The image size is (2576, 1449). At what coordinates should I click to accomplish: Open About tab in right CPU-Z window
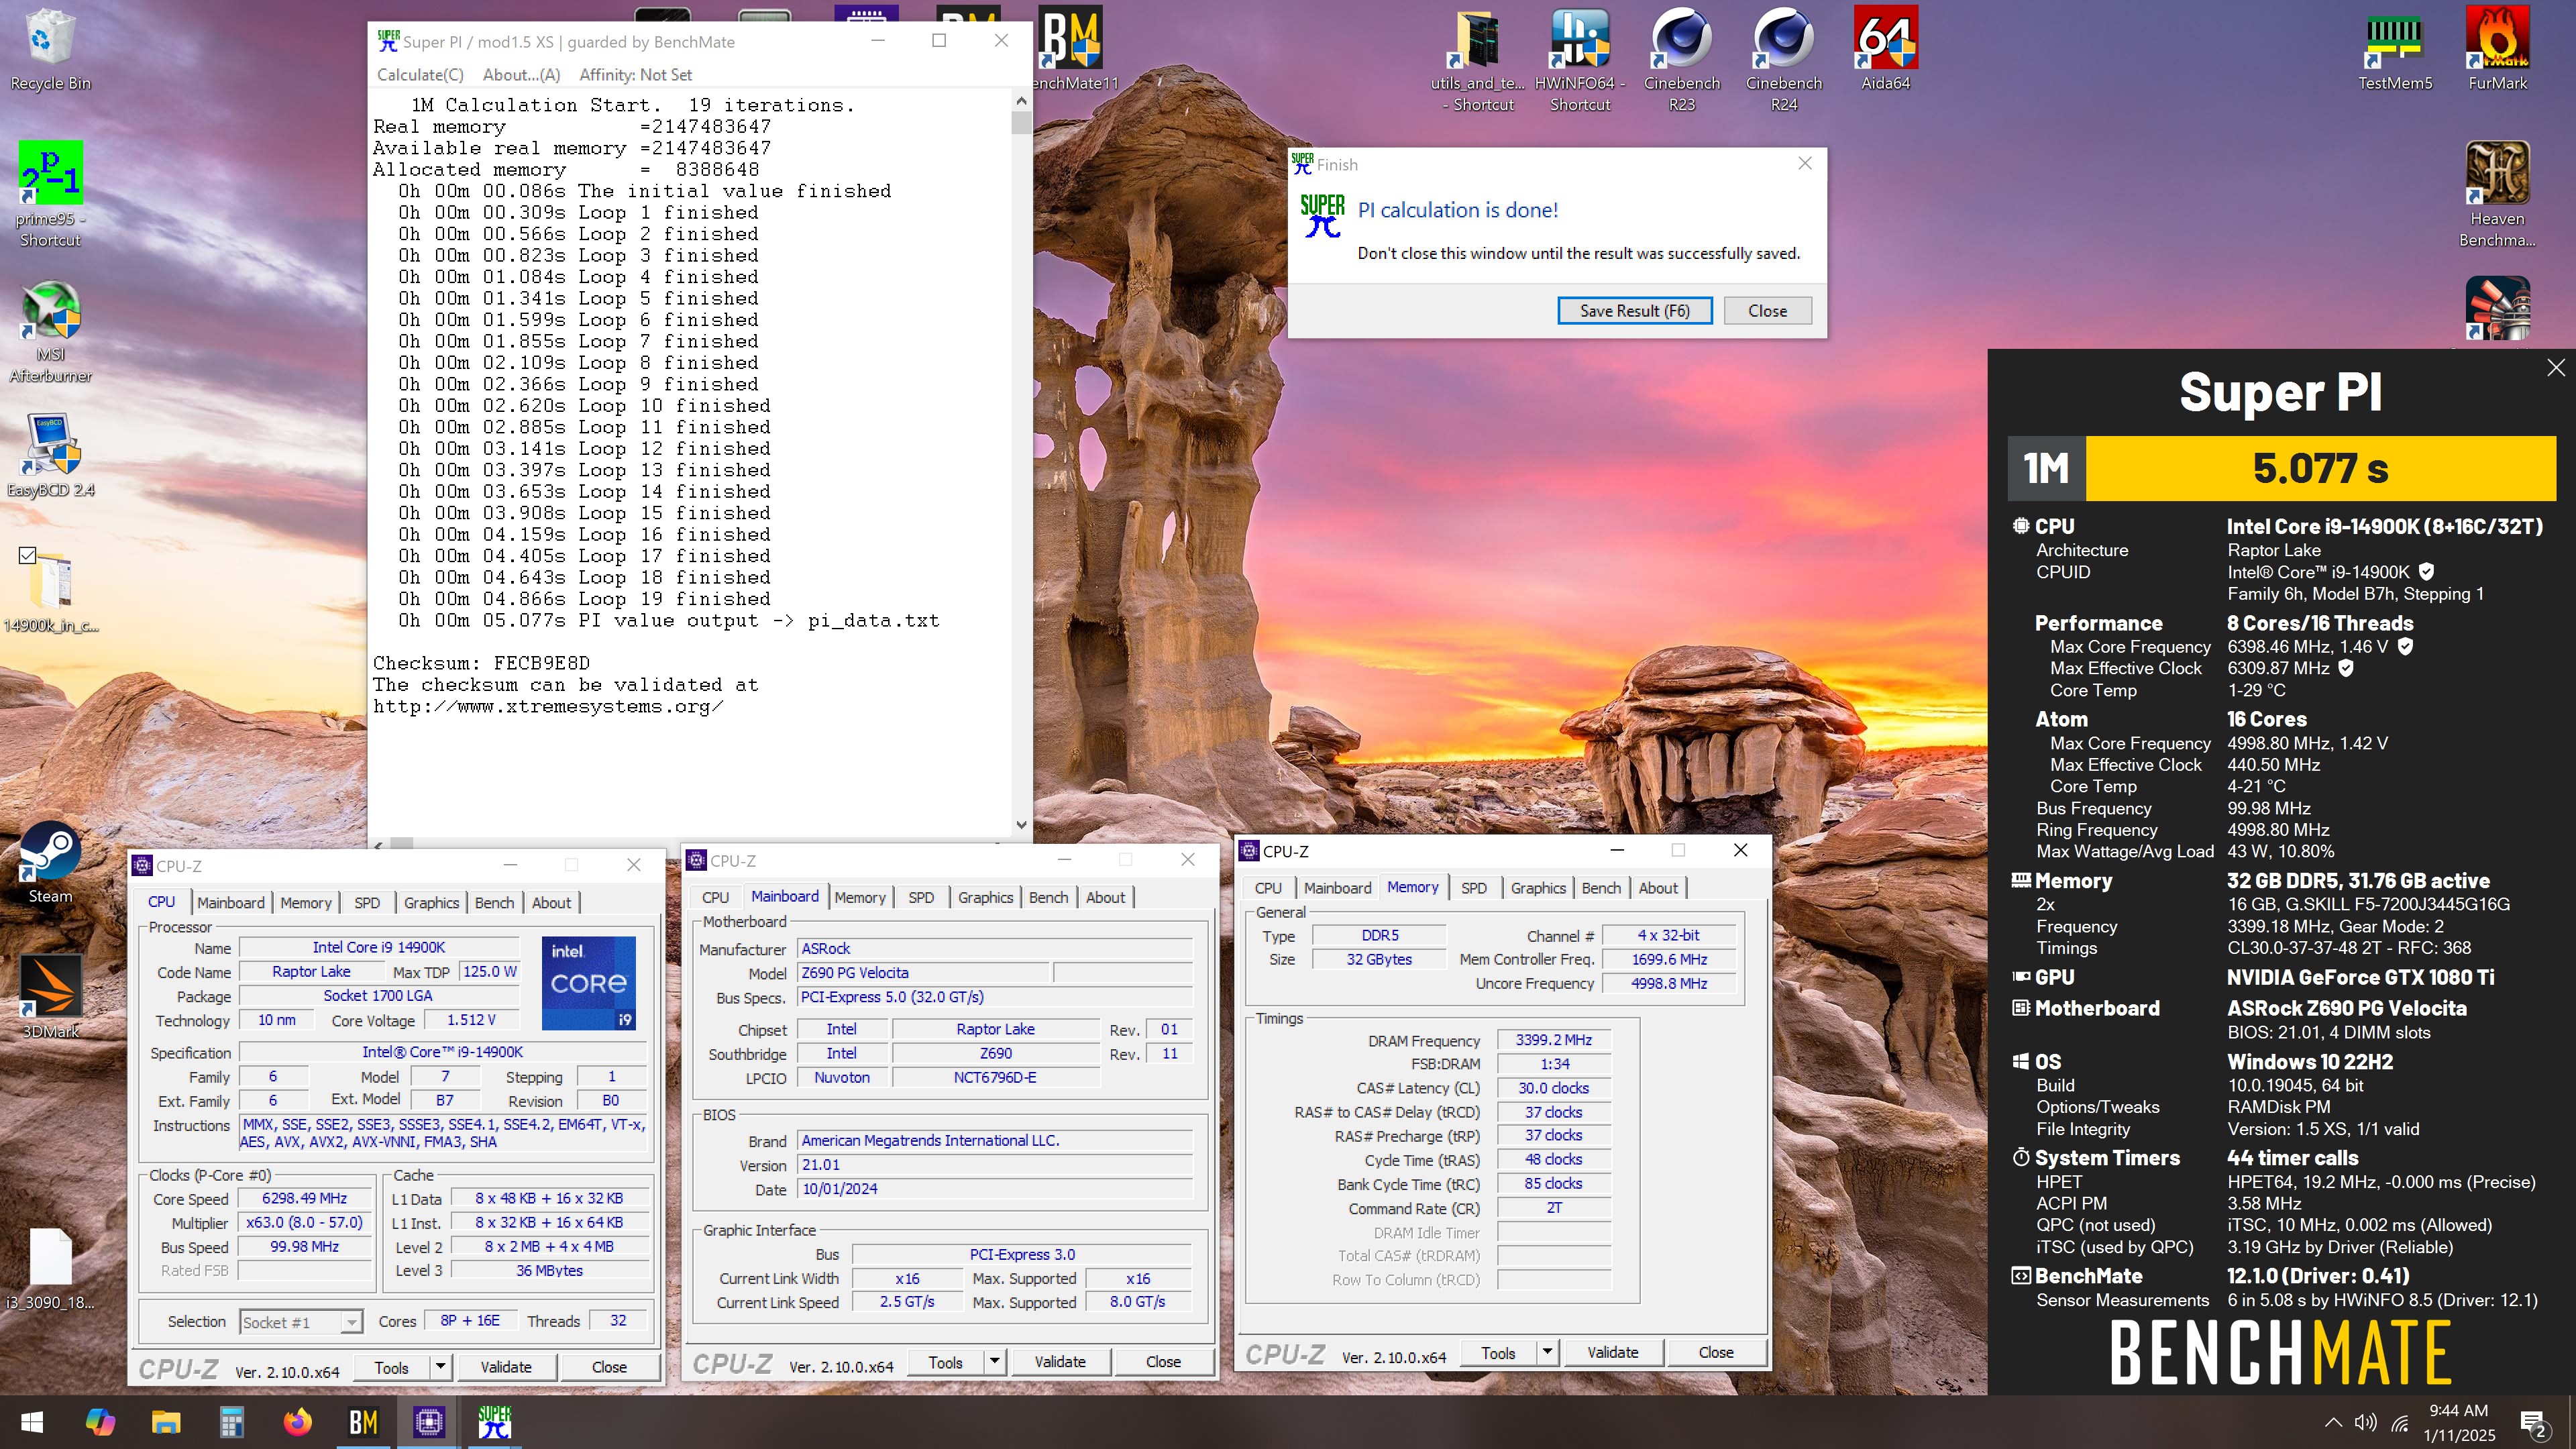tap(1658, 888)
